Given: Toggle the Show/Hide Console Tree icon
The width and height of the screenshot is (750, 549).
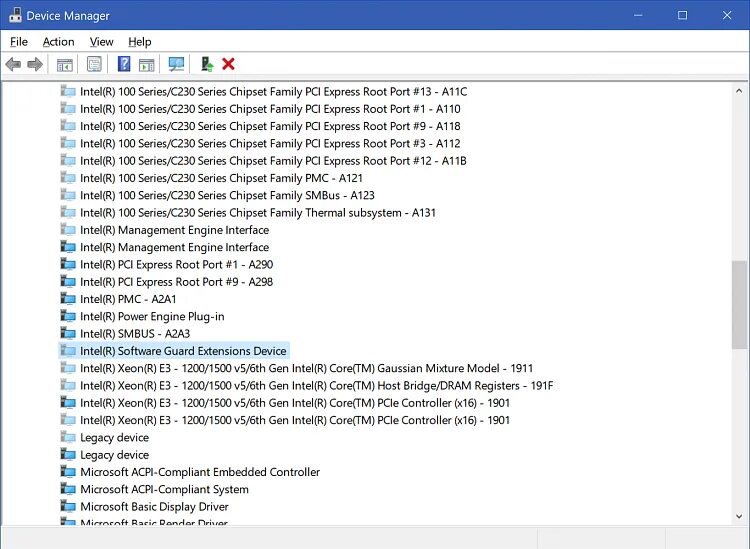Looking at the screenshot, I should 65,64.
